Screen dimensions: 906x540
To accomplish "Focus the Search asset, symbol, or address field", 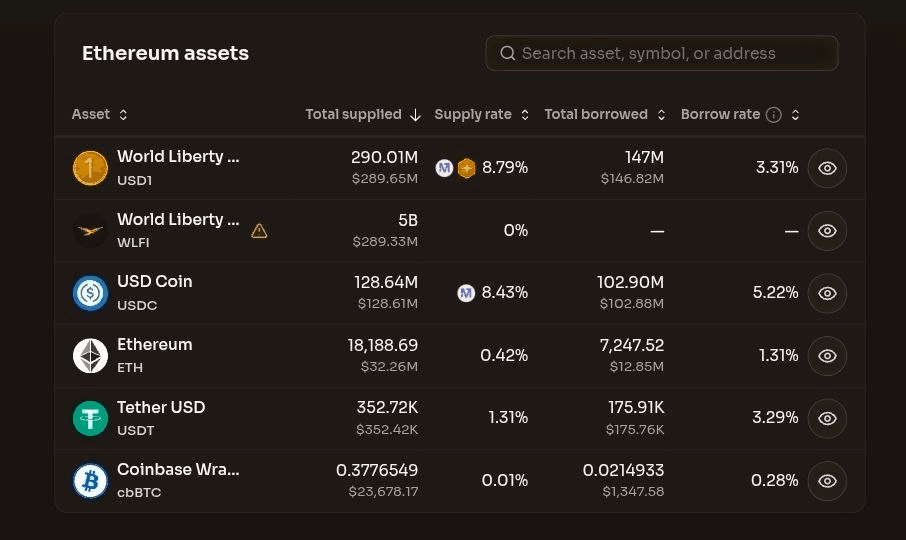I will 662,53.
